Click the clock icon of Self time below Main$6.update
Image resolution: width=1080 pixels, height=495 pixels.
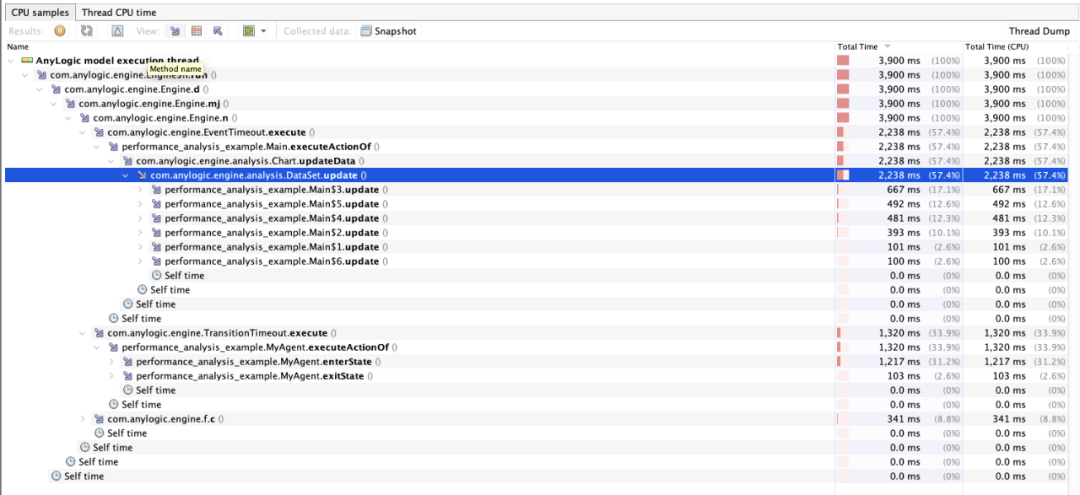pyautogui.click(x=156, y=275)
